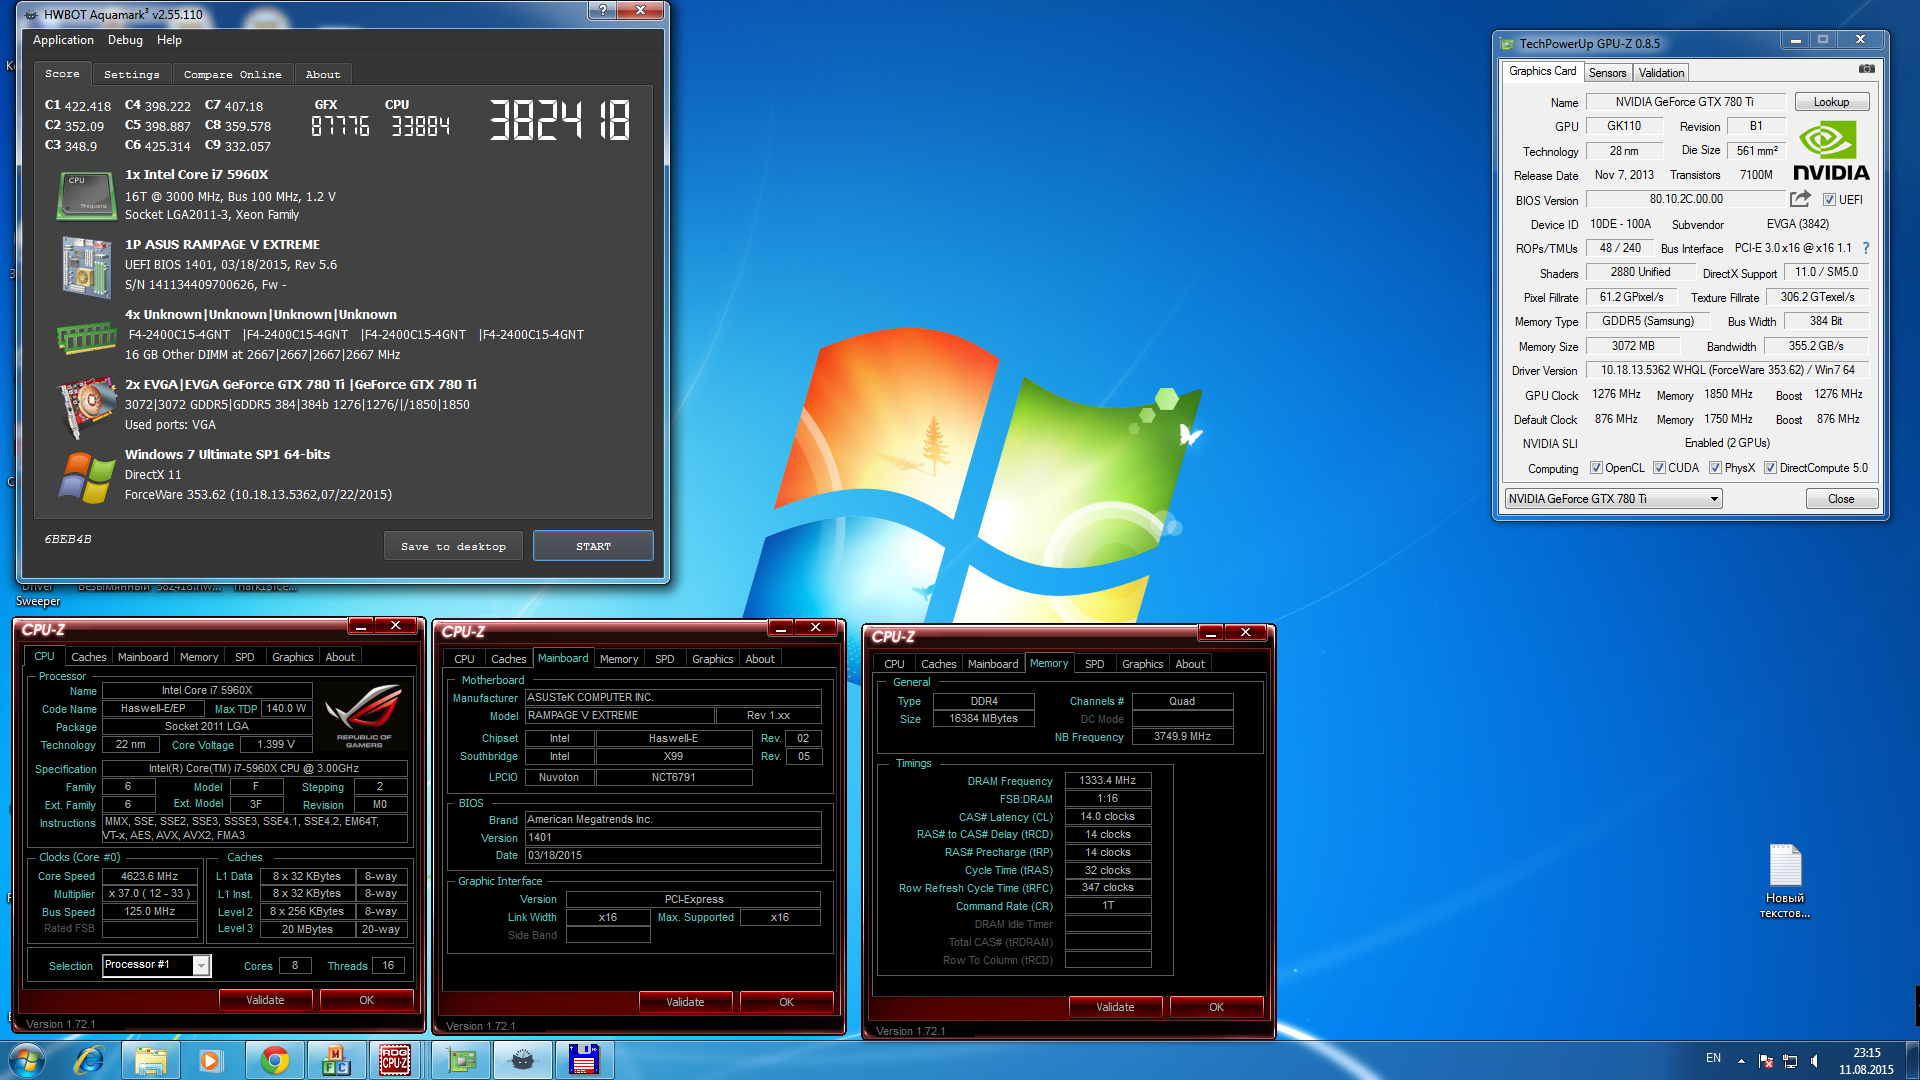Open the SPD tab in the CPU-Z memory window

pos(1094,664)
